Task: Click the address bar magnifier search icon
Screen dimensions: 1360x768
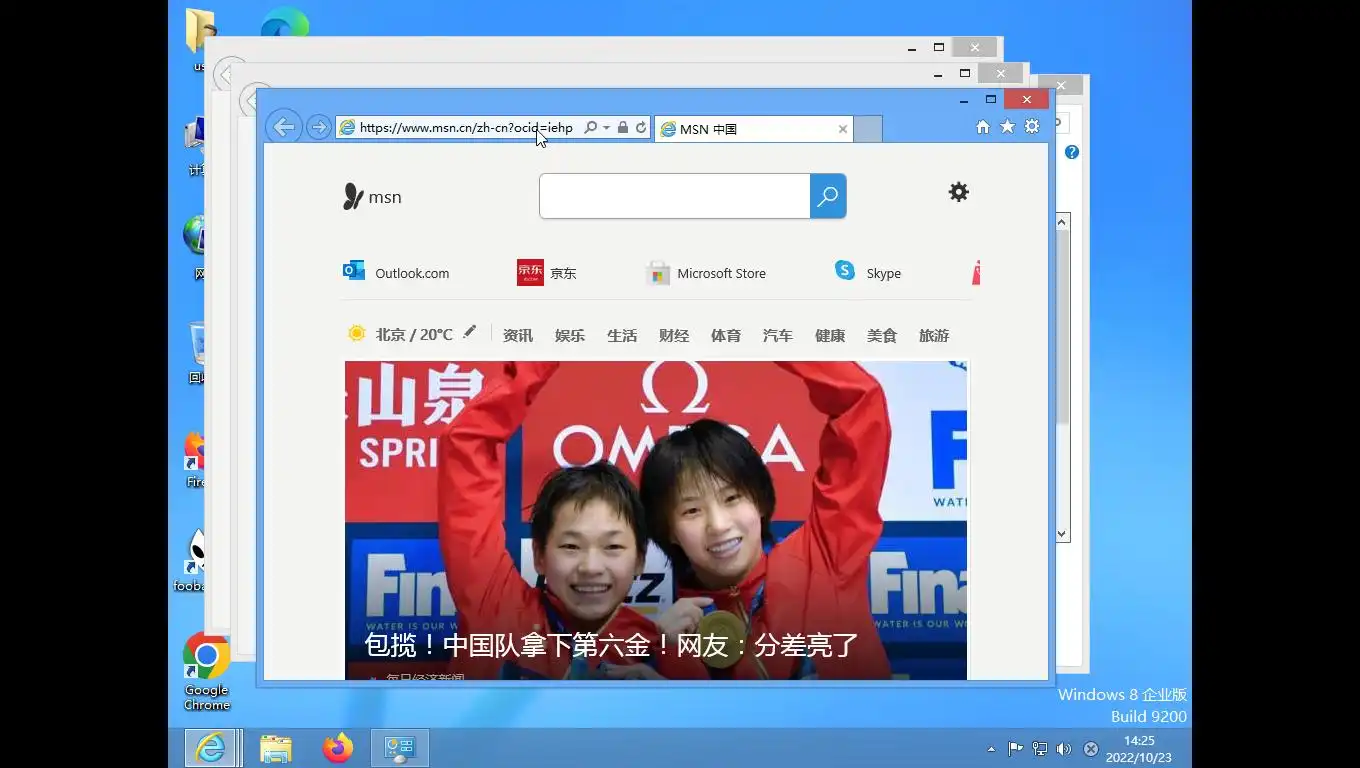Action: tap(590, 128)
